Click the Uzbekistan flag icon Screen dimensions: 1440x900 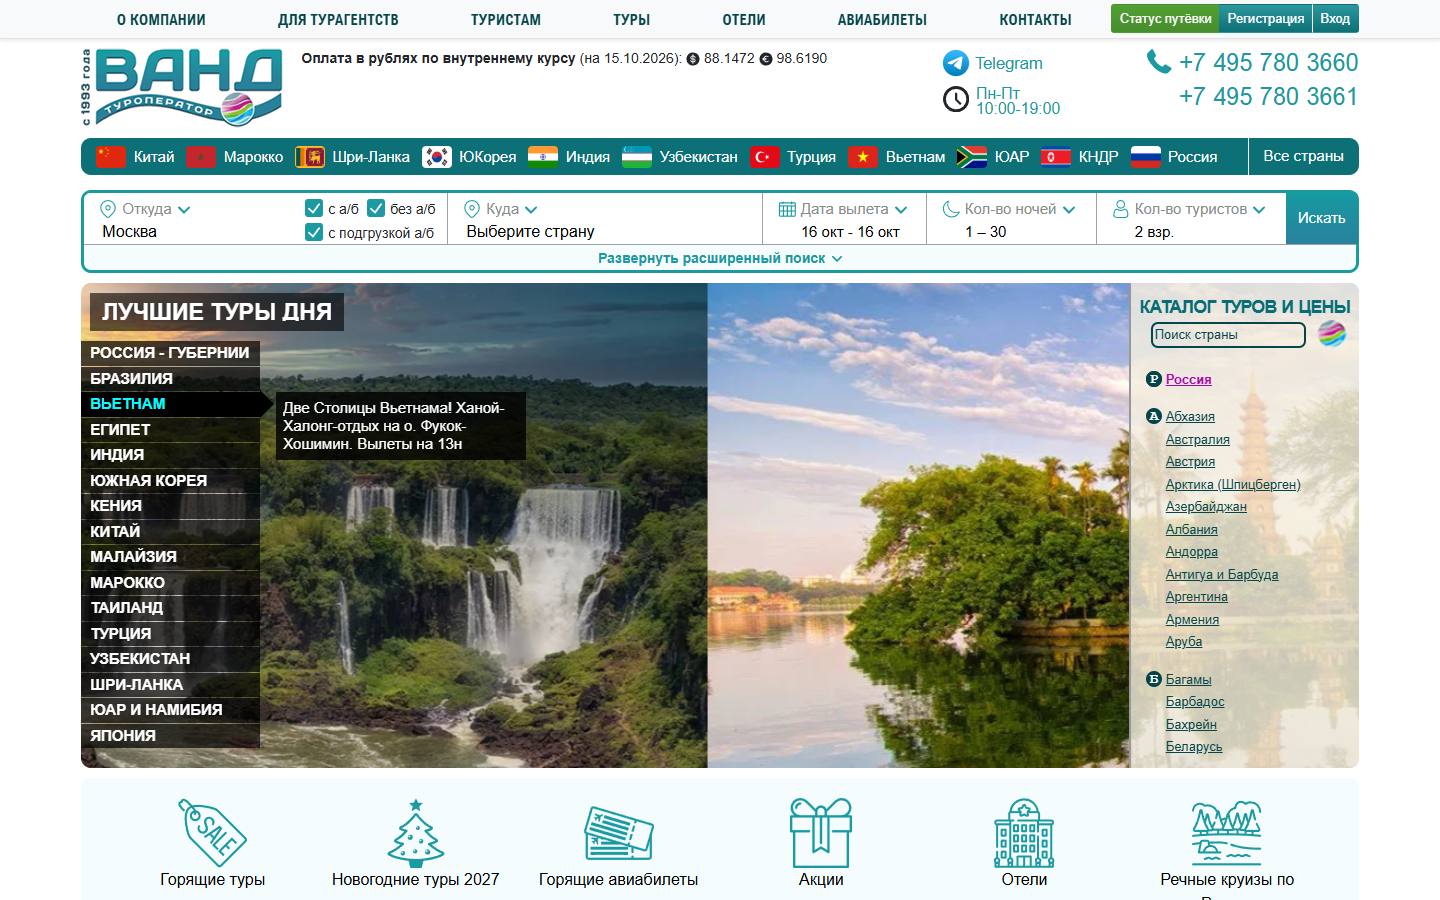pyautogui.click(x=637, y=157)
